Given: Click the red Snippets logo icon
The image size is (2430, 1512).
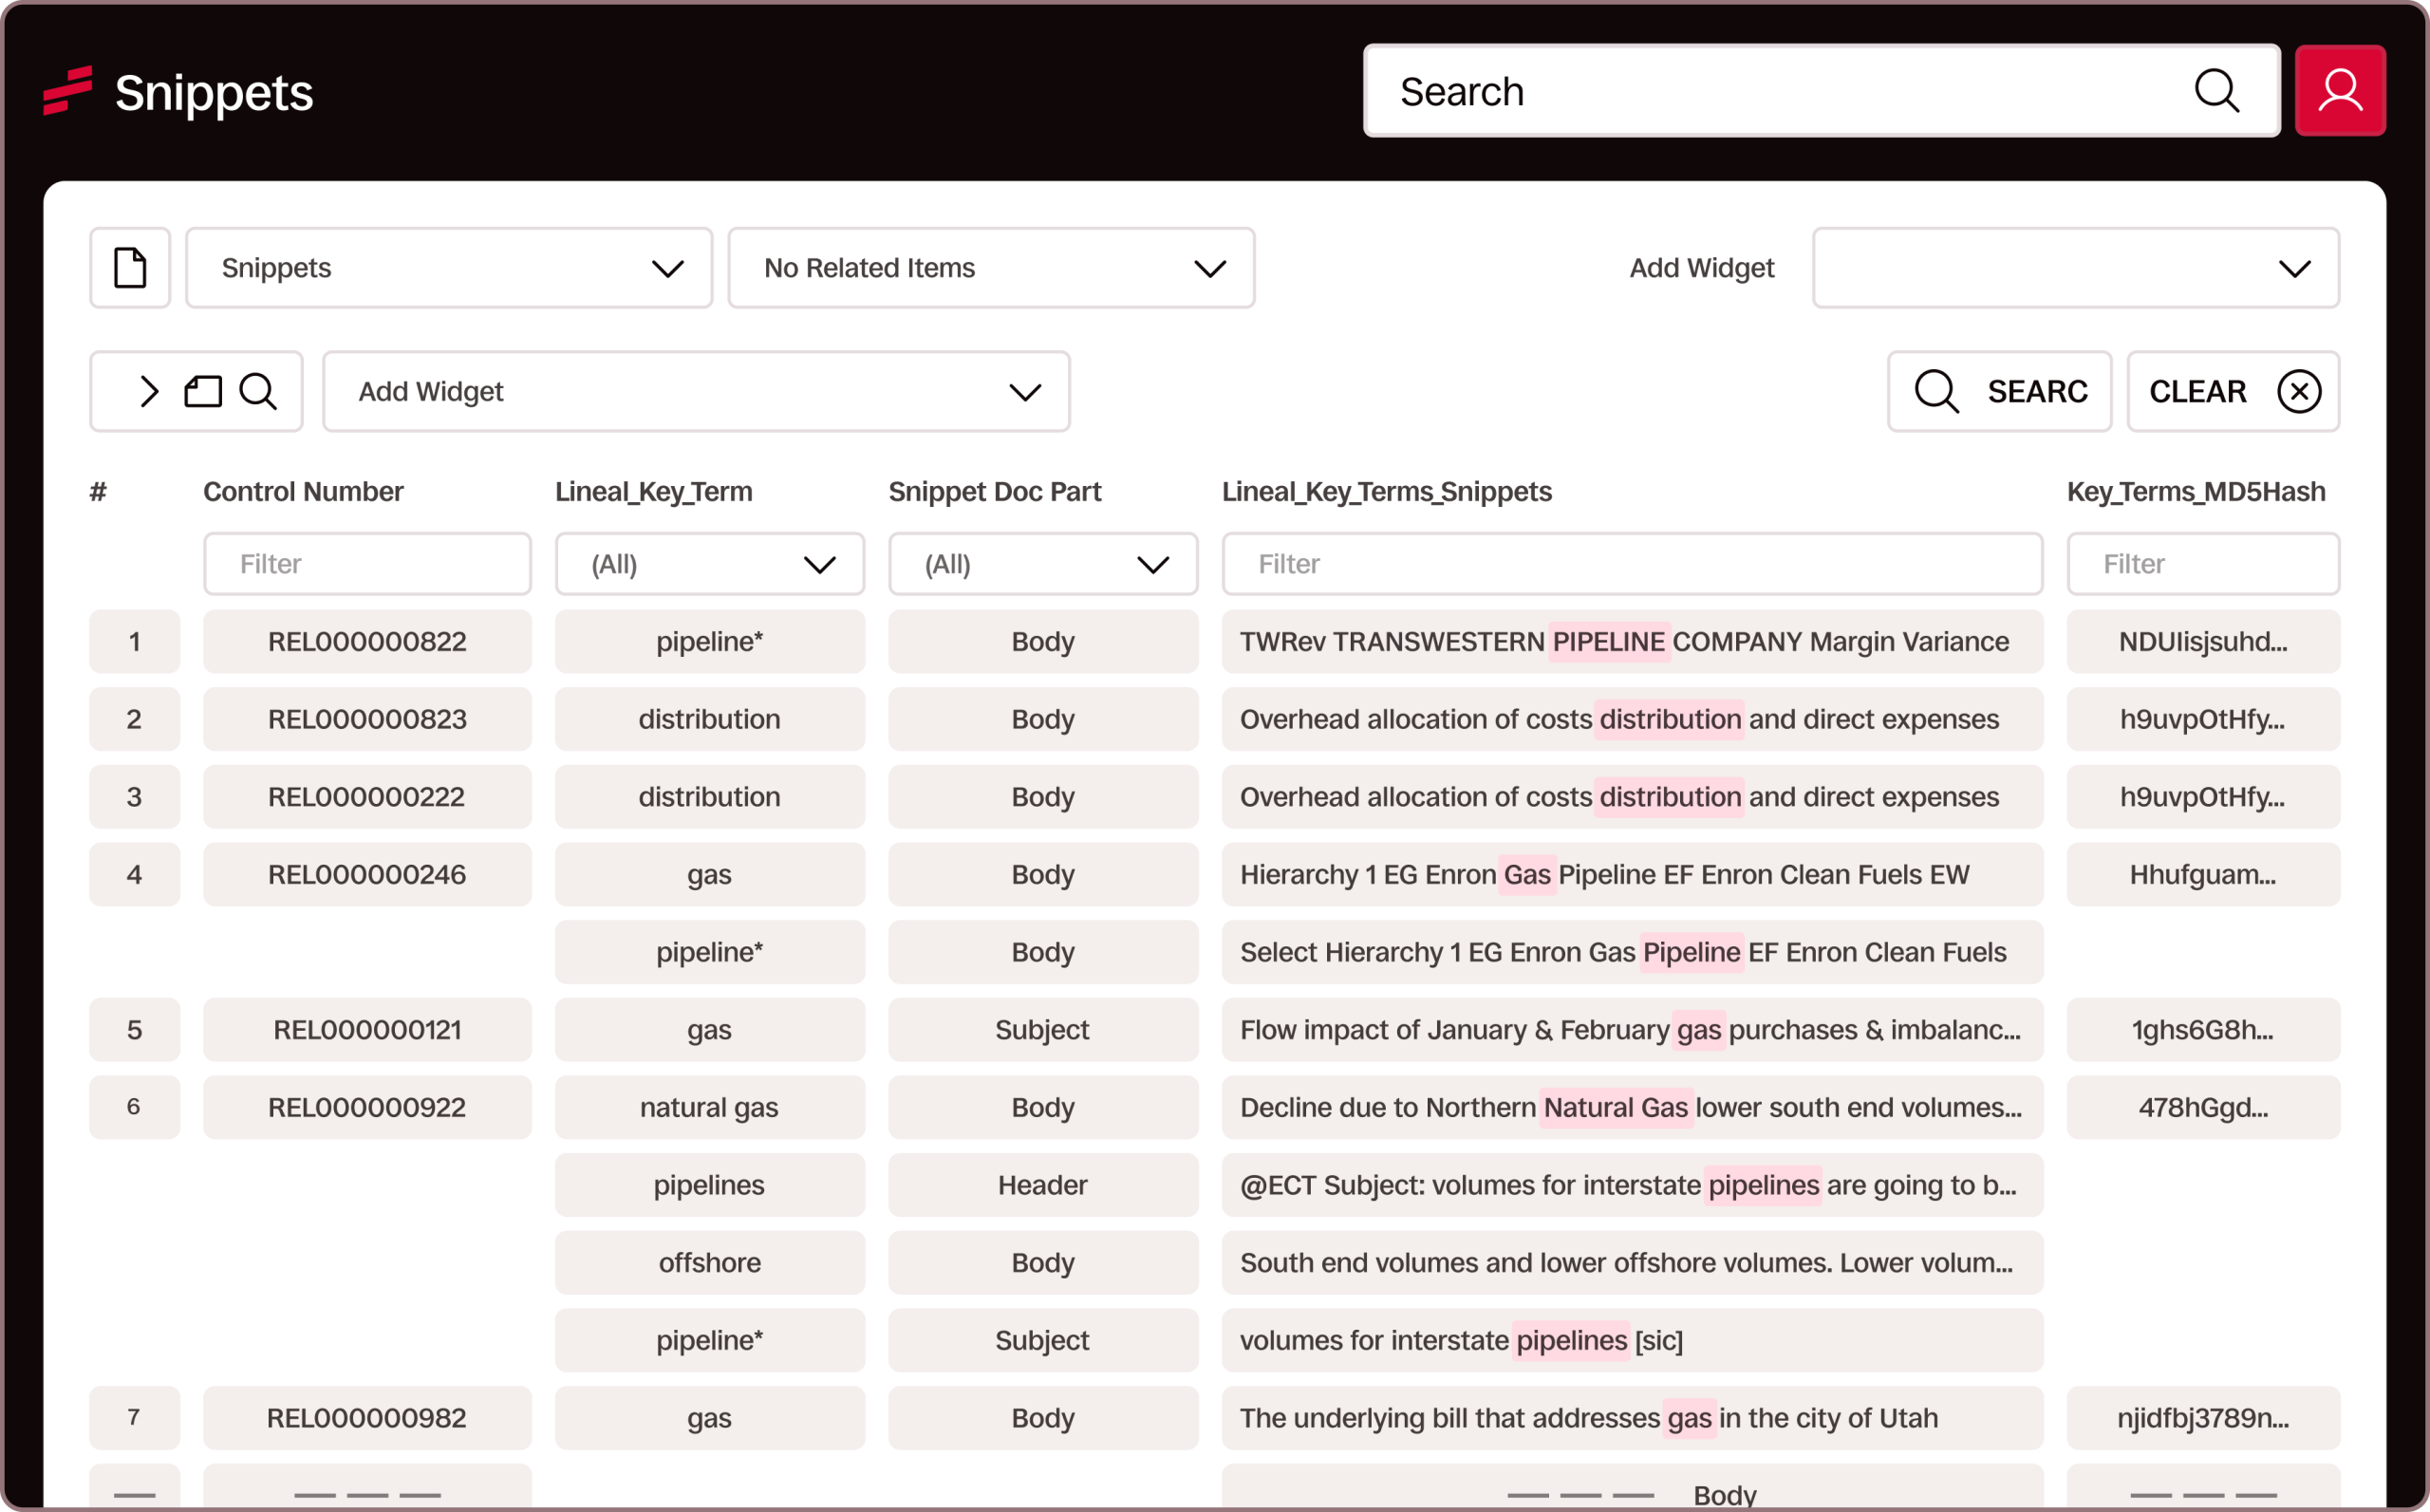Looking at the screenshot, I should click(68, 91).
